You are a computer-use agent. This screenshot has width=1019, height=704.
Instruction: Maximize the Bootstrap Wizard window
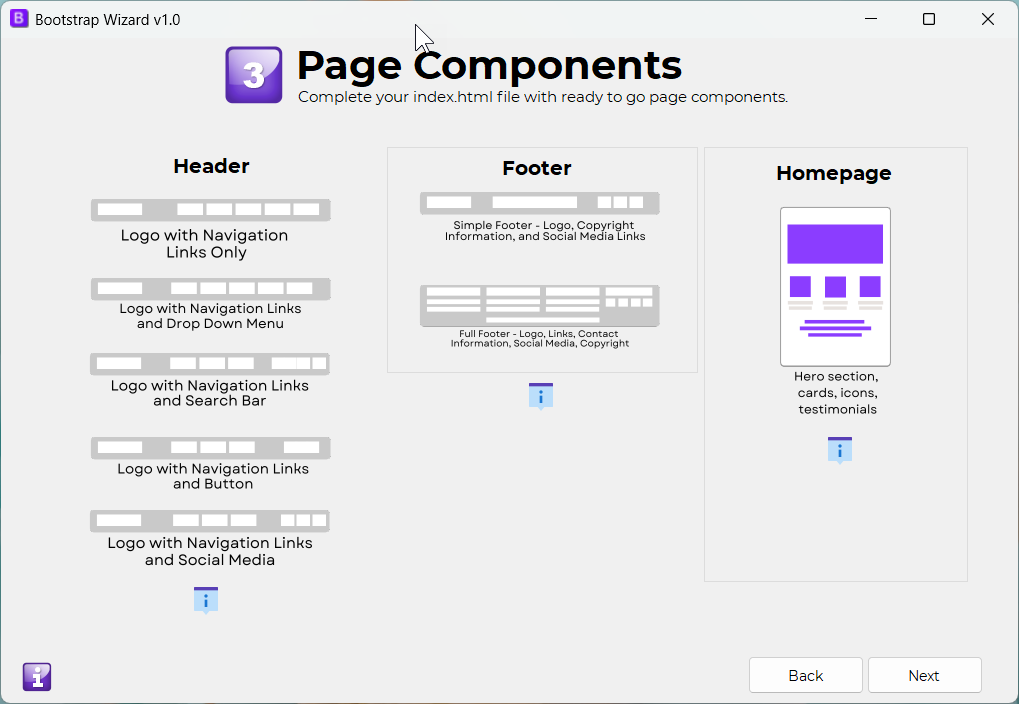pyautogui.click(x=928, y=19)
